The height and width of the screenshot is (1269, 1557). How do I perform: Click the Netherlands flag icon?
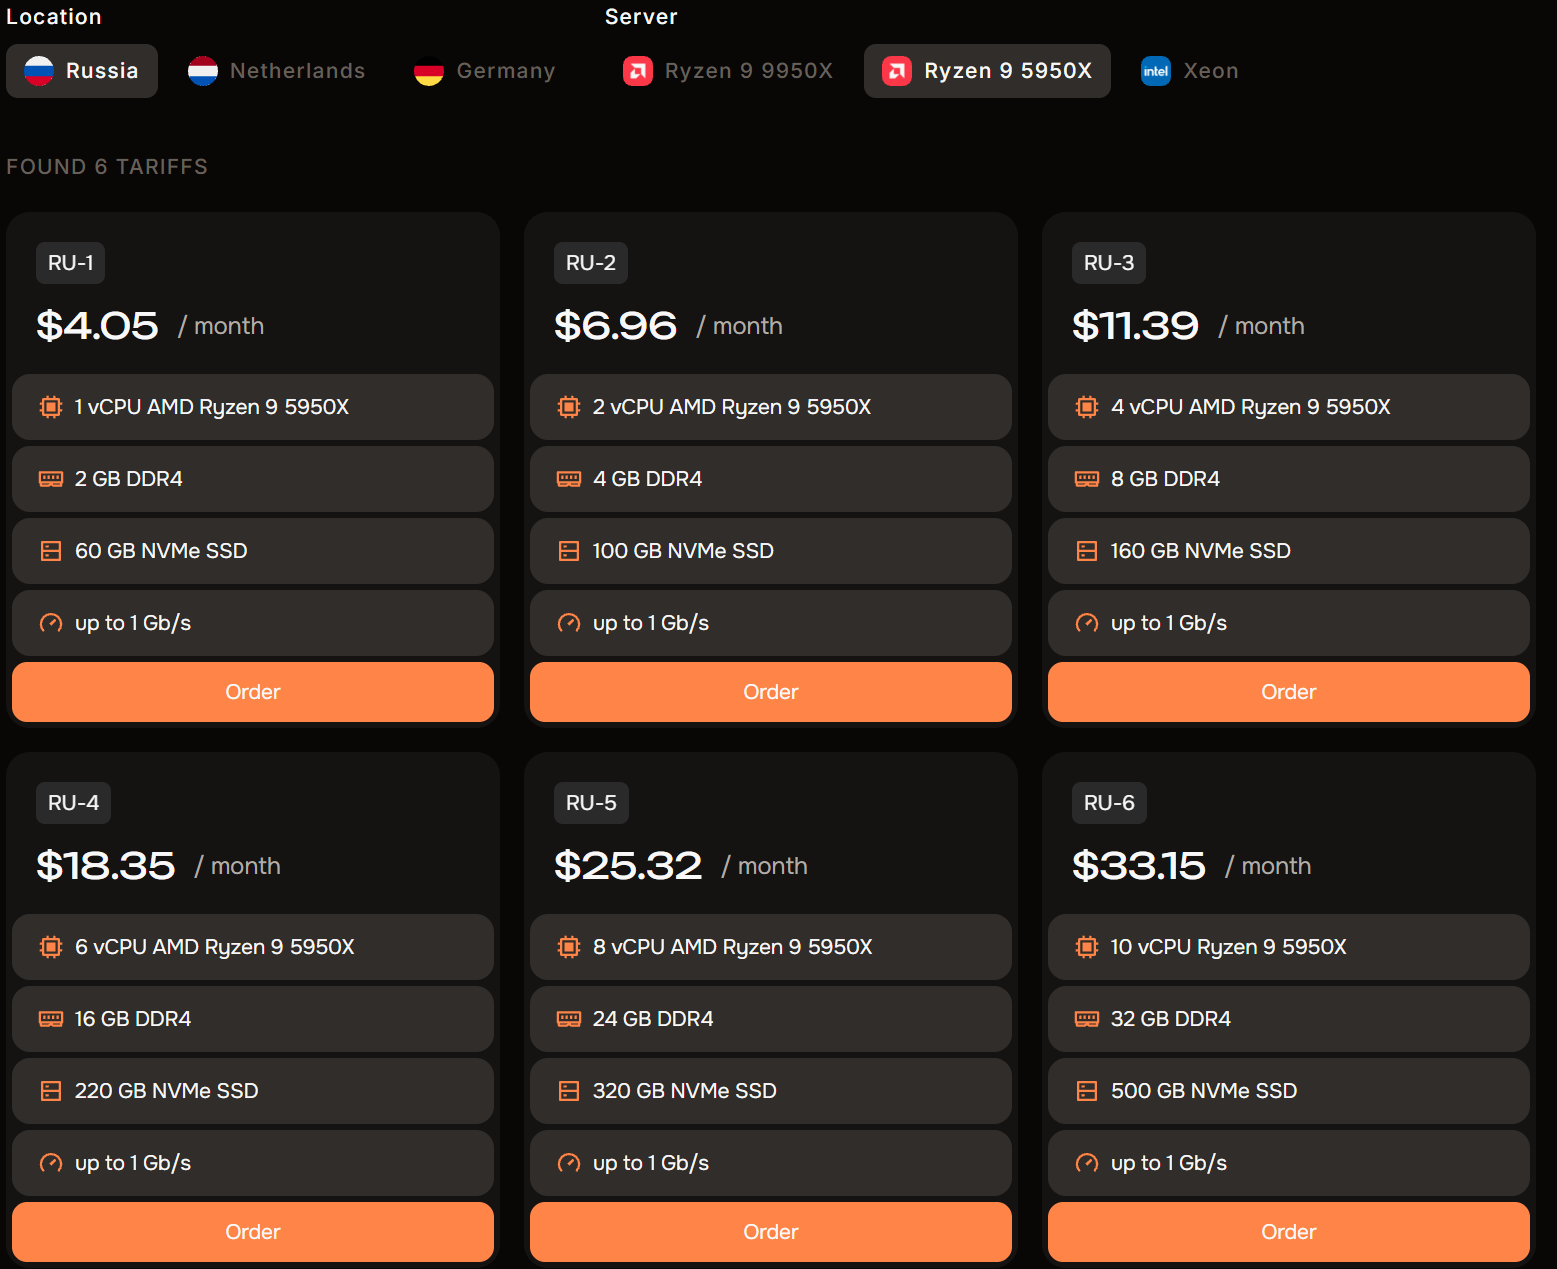[203, 71]
